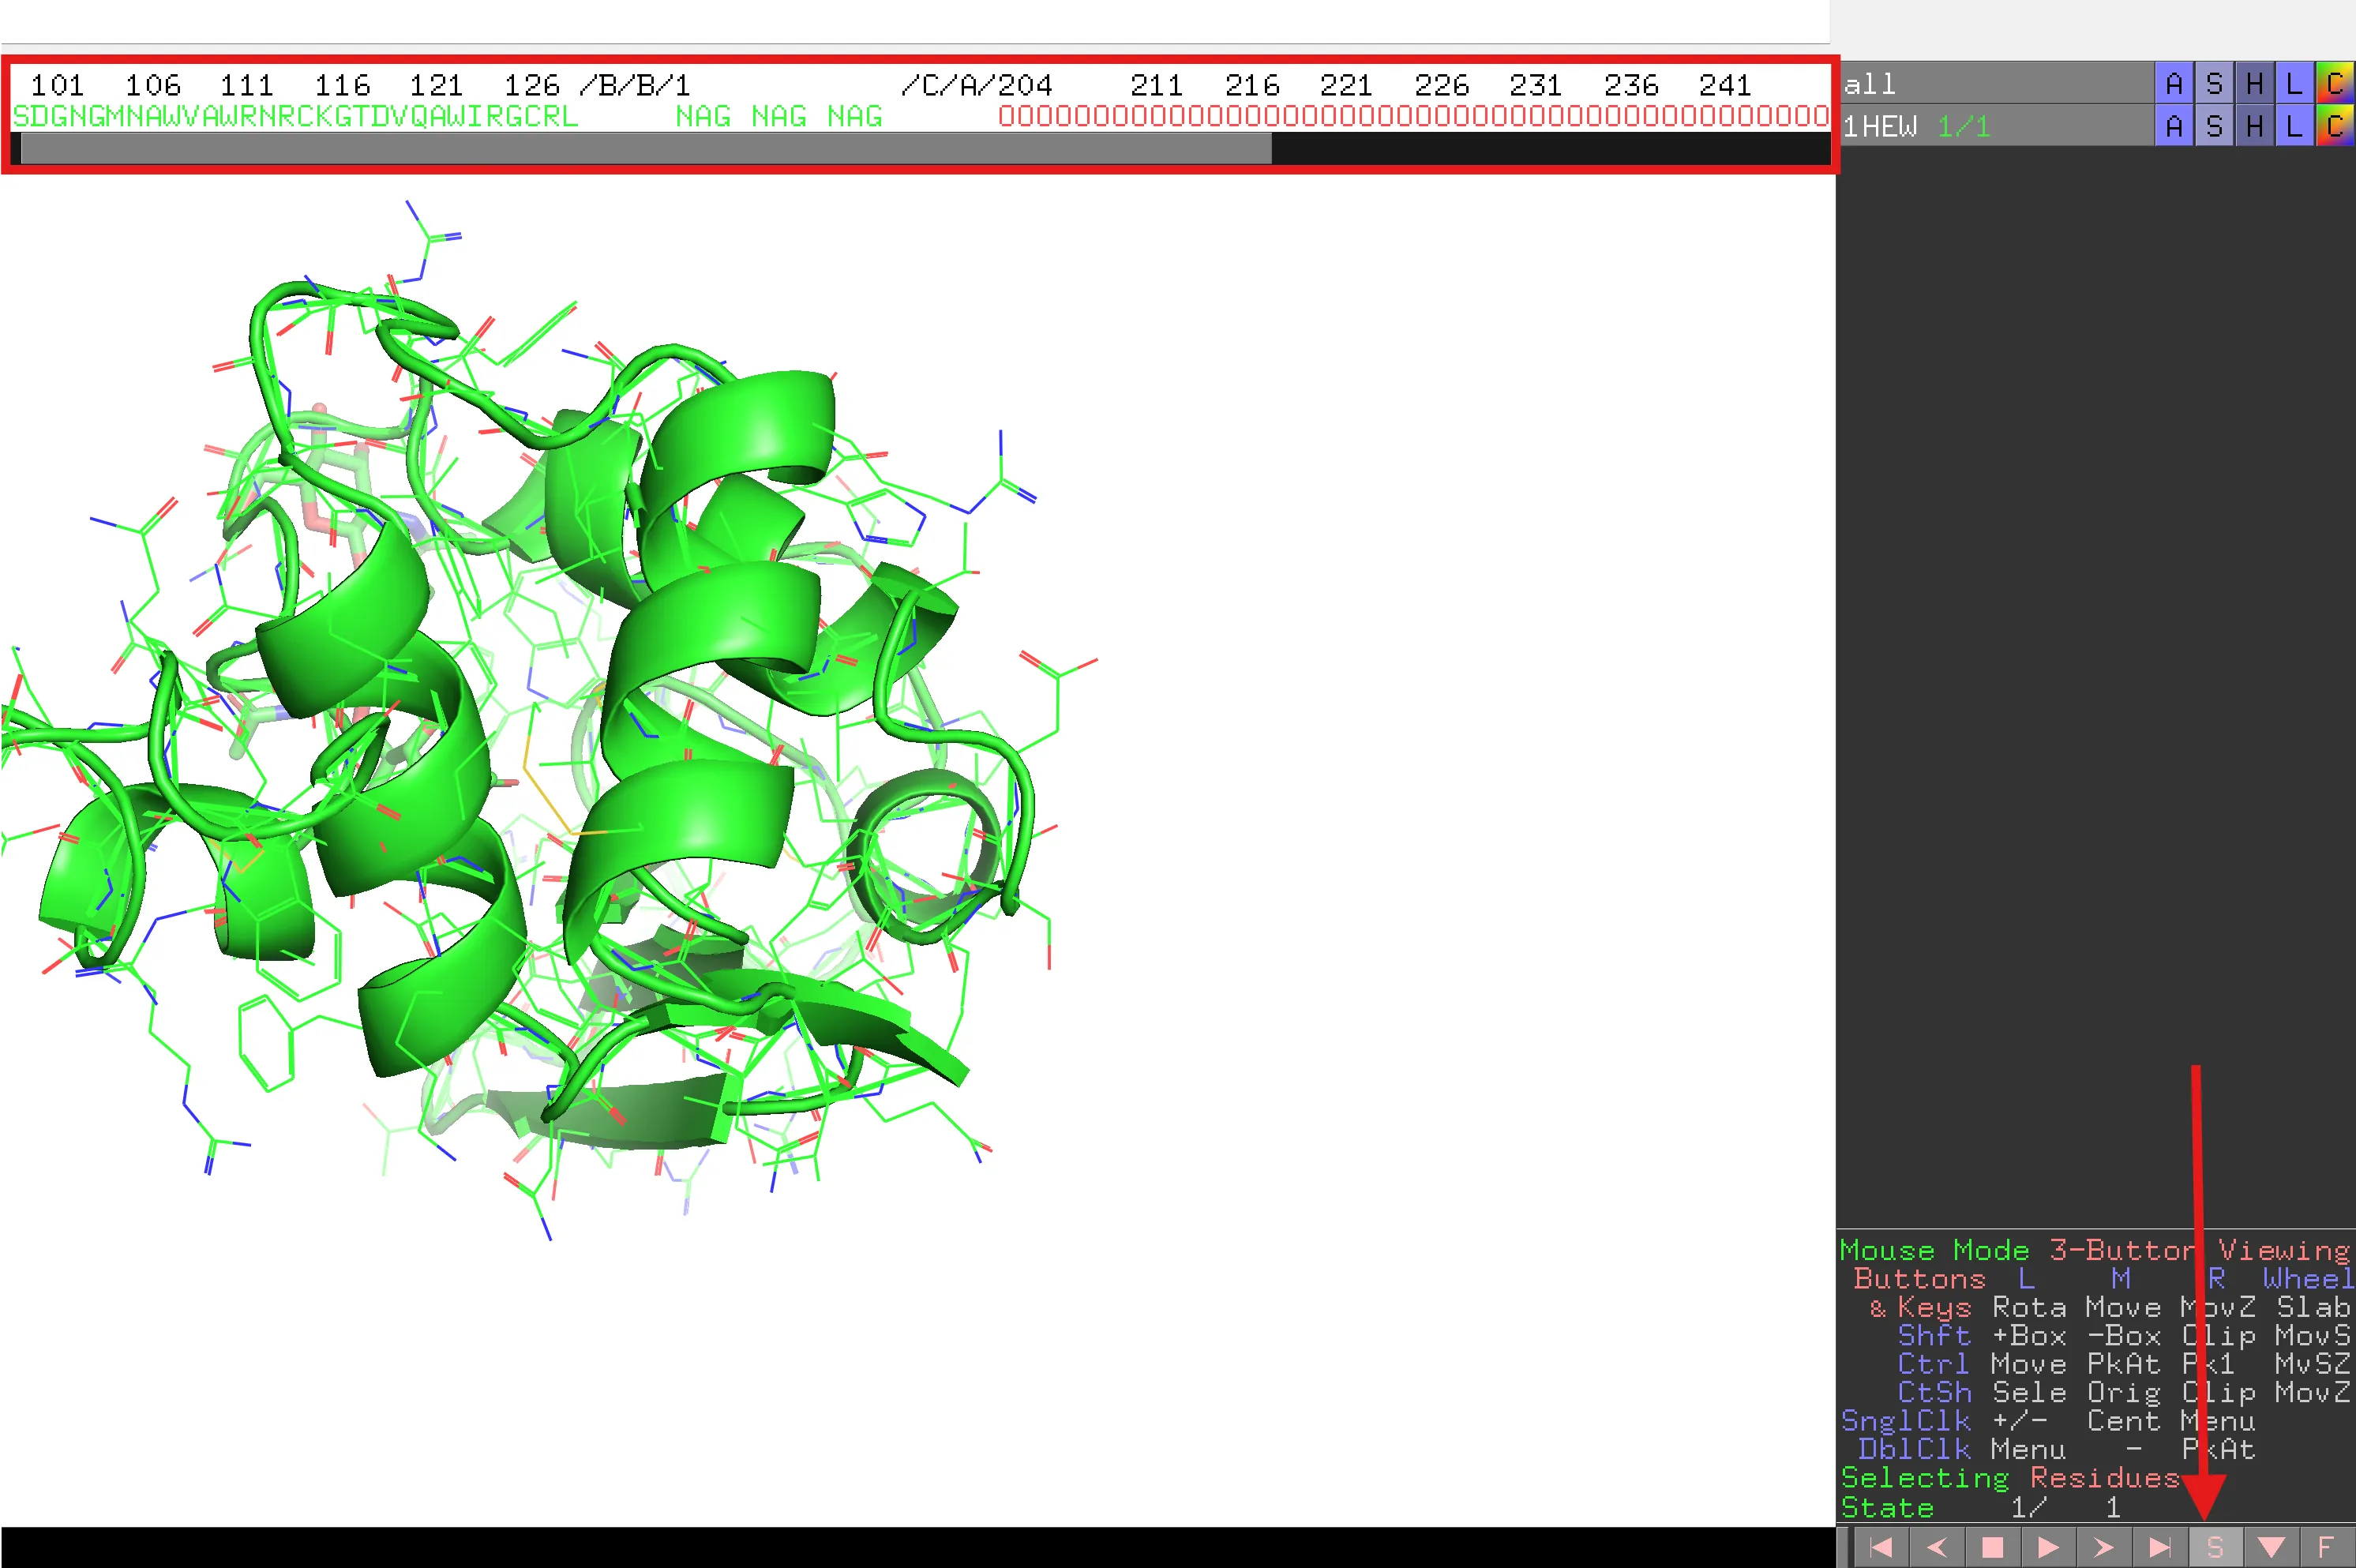Open the Color menu for all
Viewport: 2356px width, 1568px height.
click(2335, 83)
